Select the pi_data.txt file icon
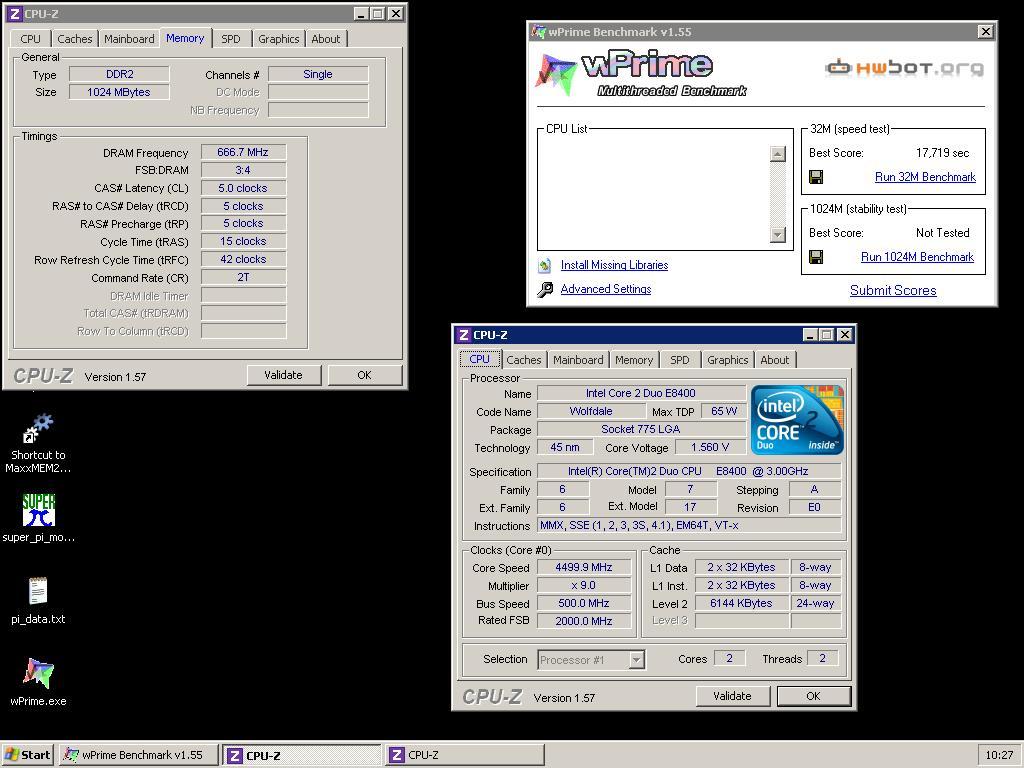1024x768 pixels. click(38, 591)
